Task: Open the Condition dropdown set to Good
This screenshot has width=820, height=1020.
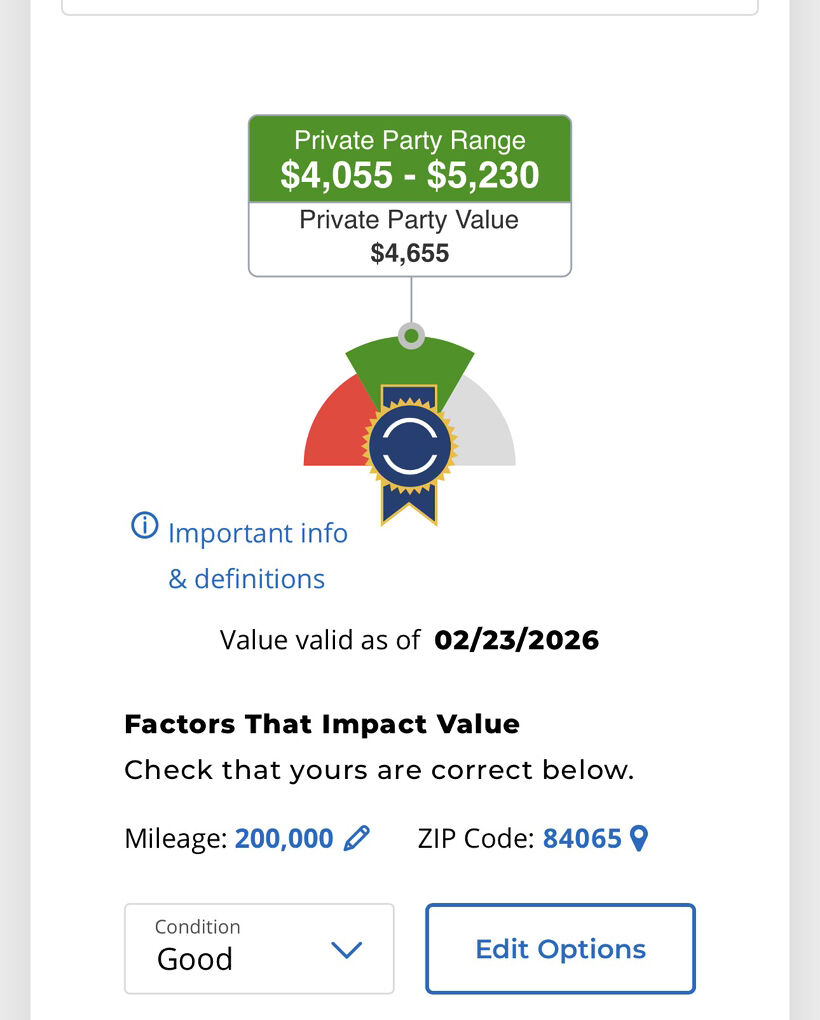Action: [x=259, y=948]
